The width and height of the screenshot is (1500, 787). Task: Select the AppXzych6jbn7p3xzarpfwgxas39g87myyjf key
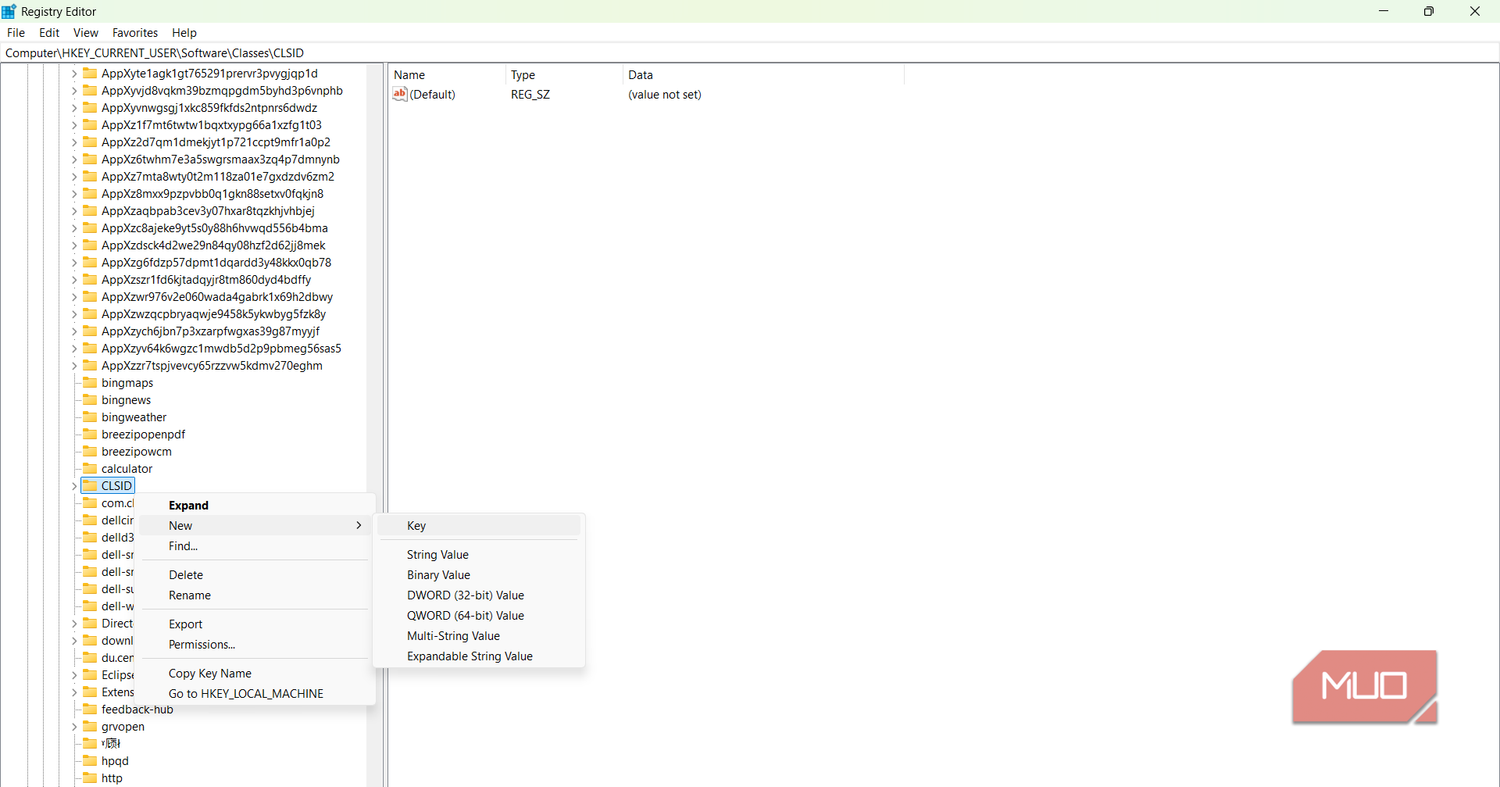coord(210,331)
